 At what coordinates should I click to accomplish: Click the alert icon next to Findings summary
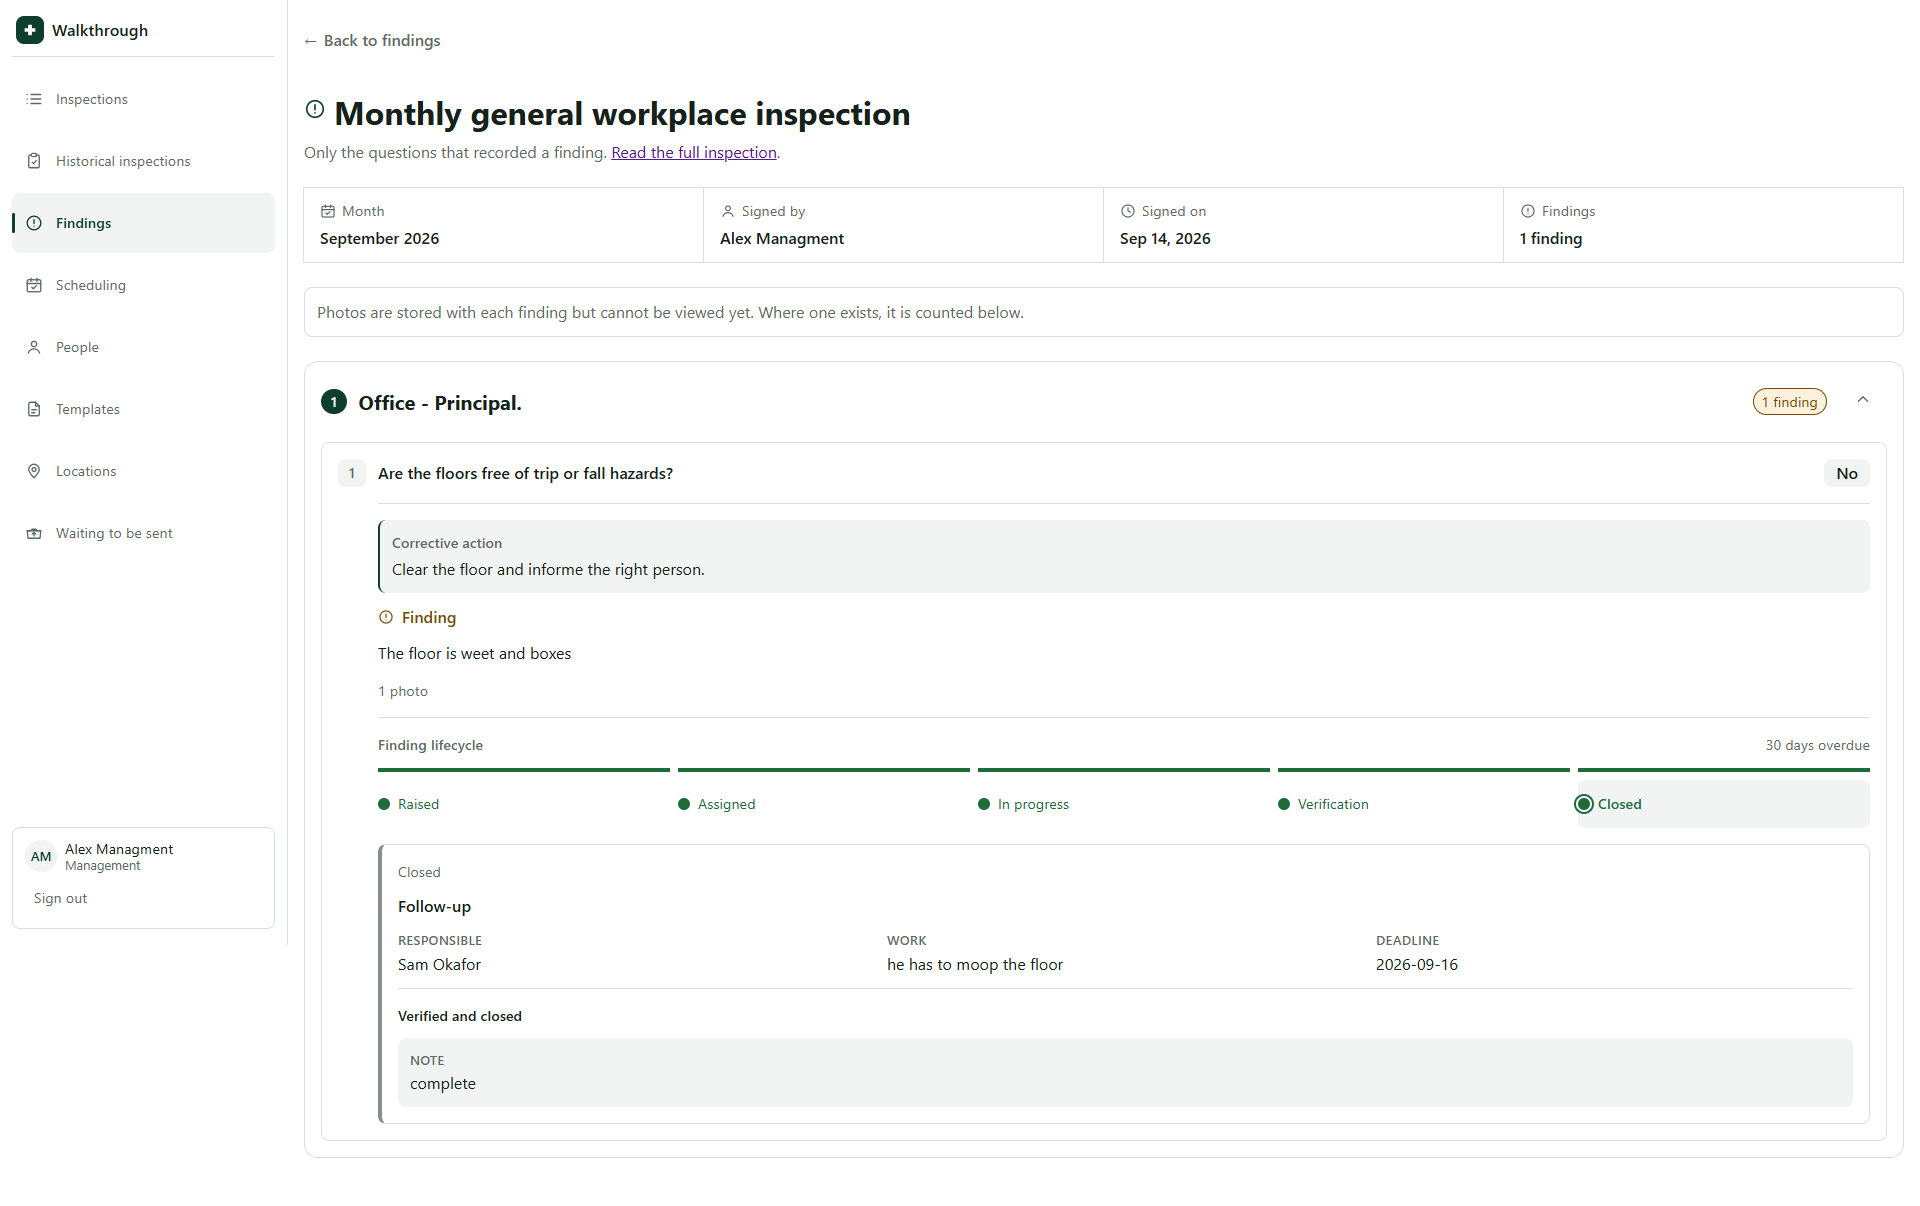point(1528,211)
